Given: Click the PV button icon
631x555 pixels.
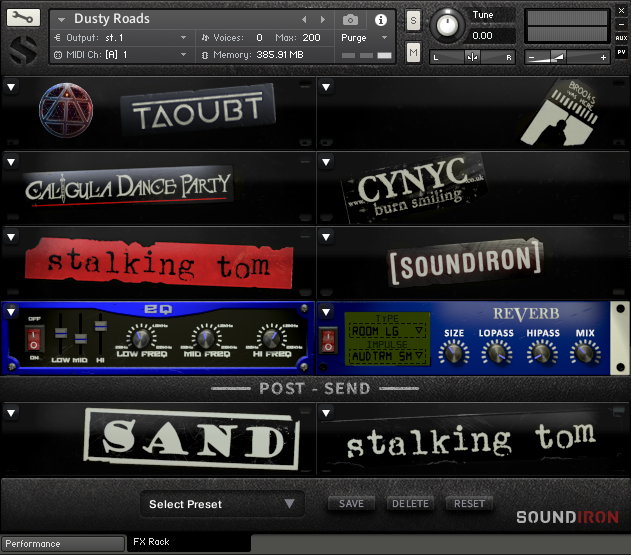Looking at the screenshot, I should [621, 51].
